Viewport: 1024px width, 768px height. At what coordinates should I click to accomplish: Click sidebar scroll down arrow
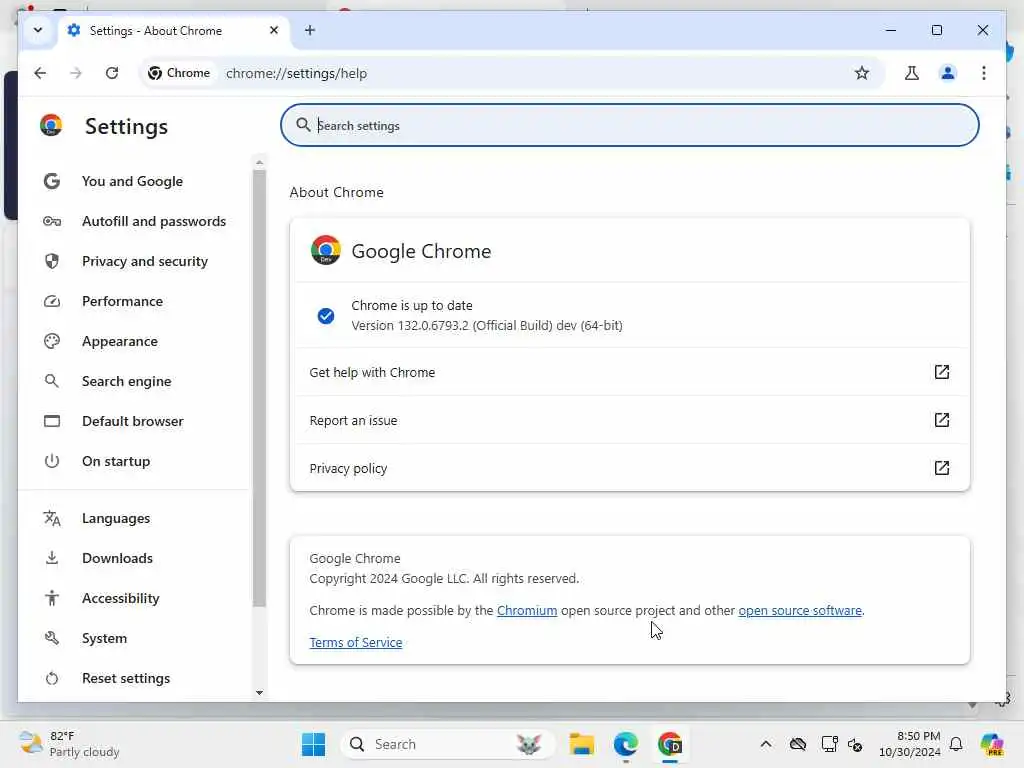tap(259, 692)
